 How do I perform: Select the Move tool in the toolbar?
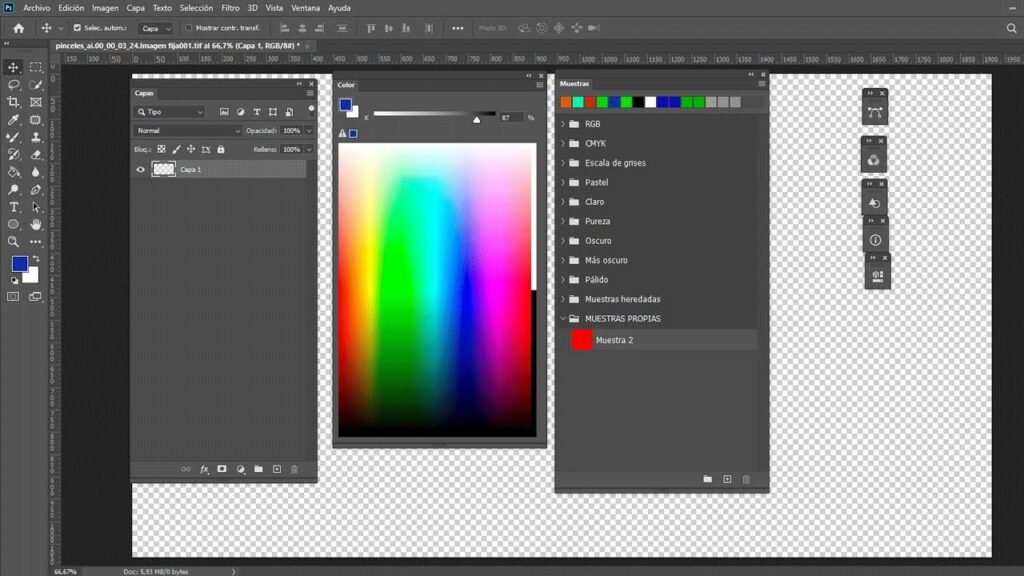(x=12, y=68)
